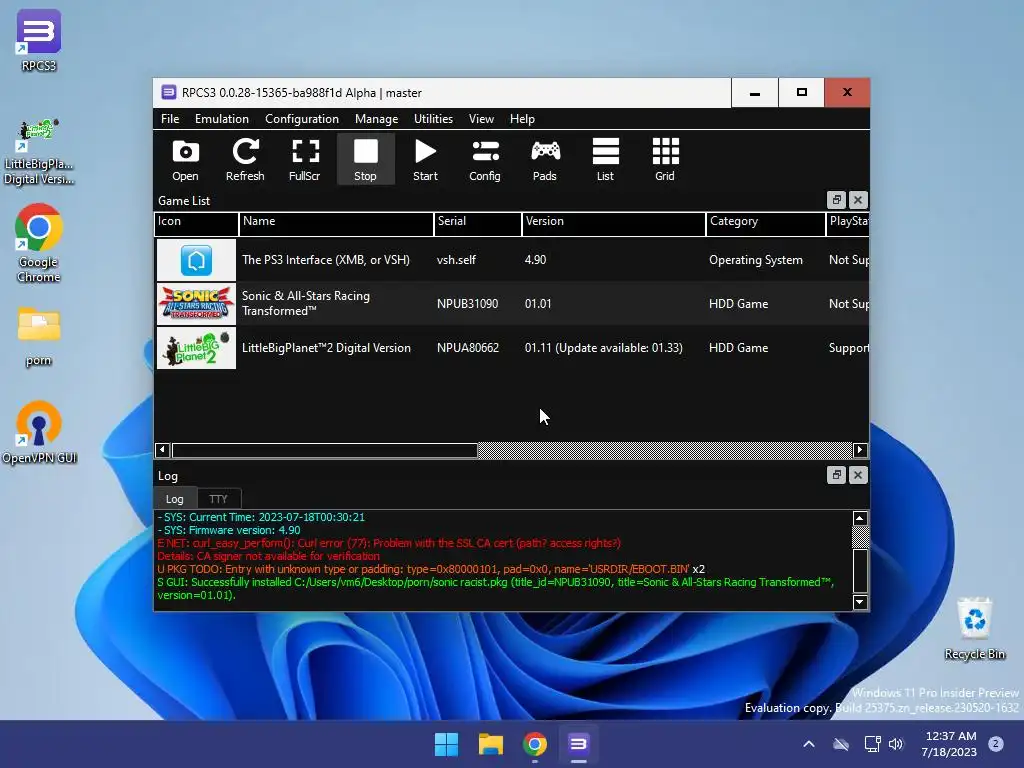
Task: Select 'Sonic & All-Stars Racing Transformed' name
Action: [x=306, y=304]
